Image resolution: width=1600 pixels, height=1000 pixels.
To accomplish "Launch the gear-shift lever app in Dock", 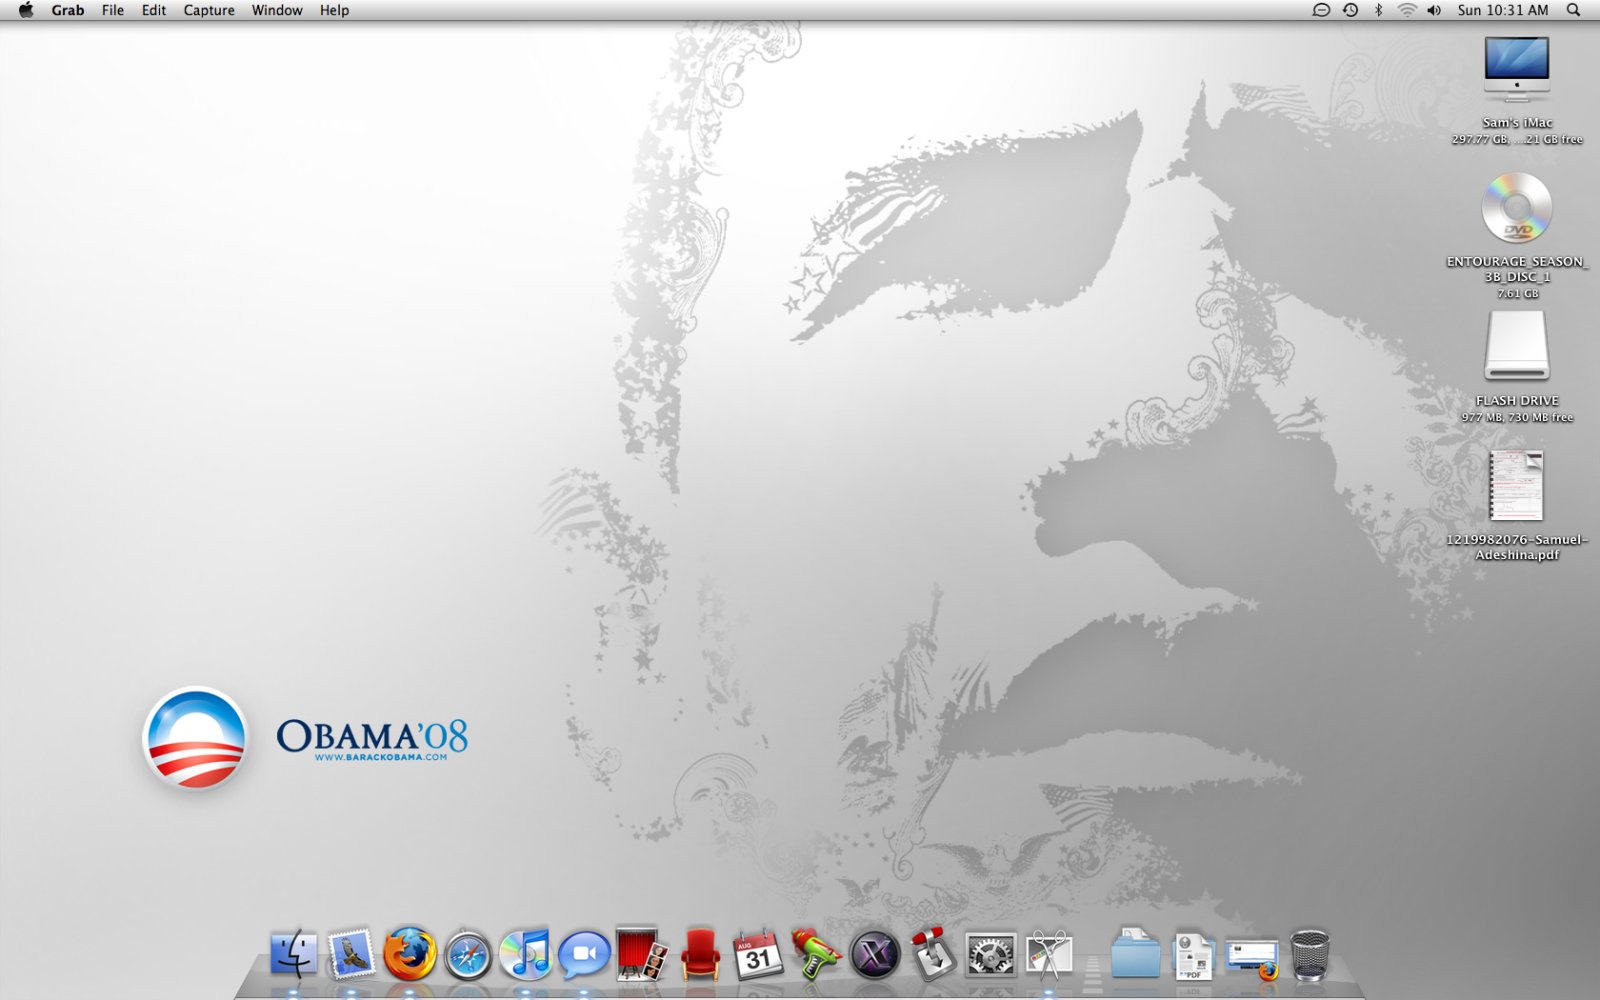I will coord(932,954).
